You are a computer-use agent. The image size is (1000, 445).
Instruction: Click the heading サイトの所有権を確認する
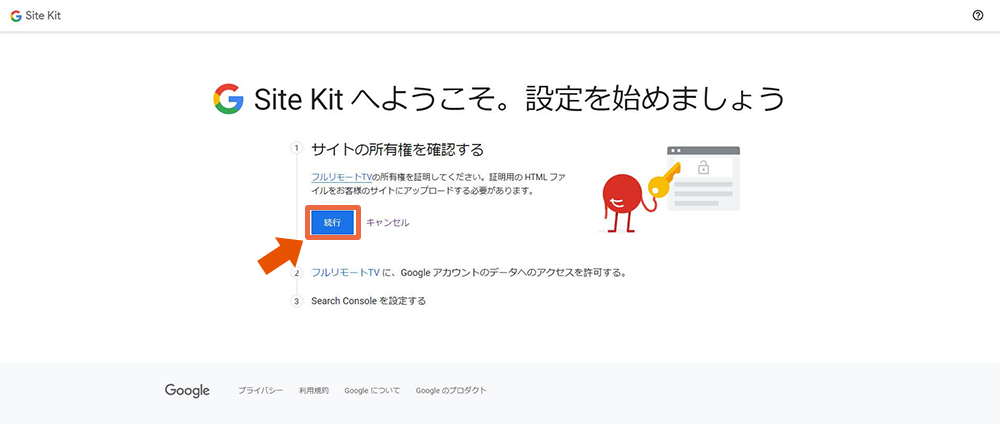[397, 150]
